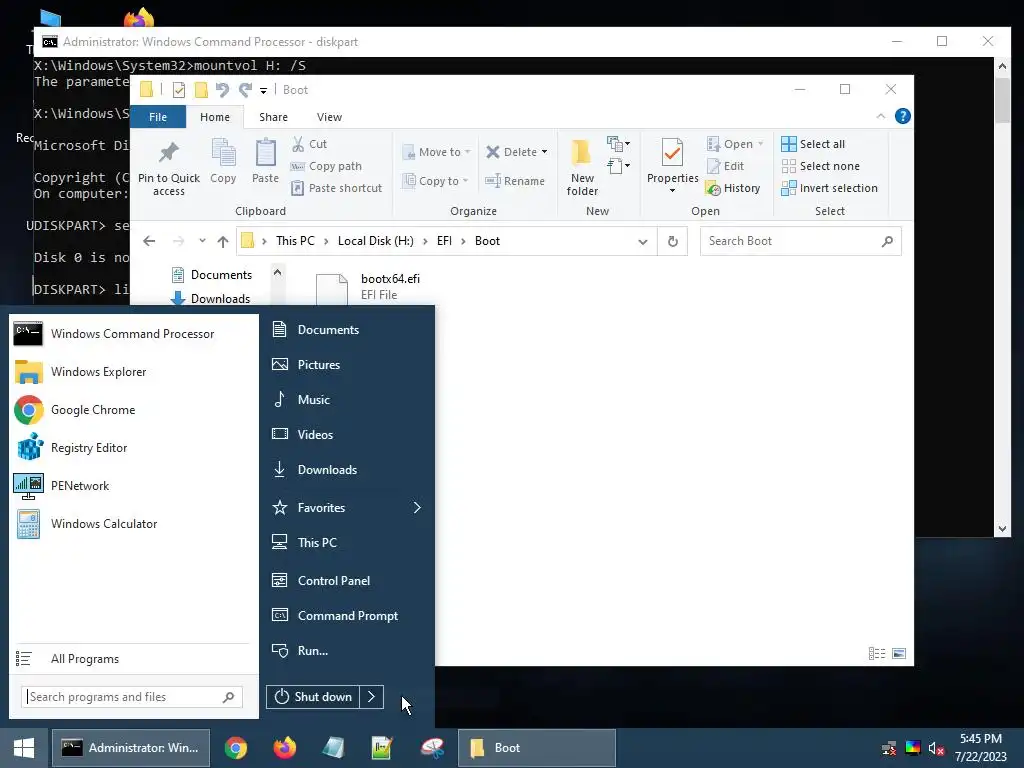Click the Search Boot field

pos(801,241)
